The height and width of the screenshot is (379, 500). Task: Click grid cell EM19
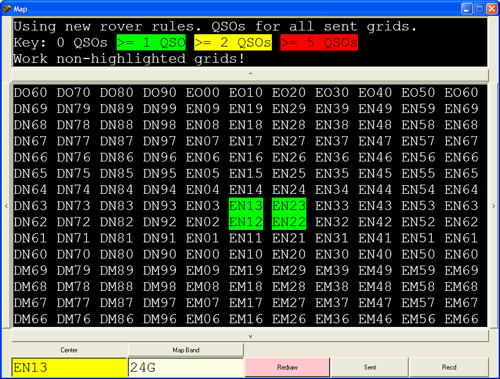(x=246, y=270)
